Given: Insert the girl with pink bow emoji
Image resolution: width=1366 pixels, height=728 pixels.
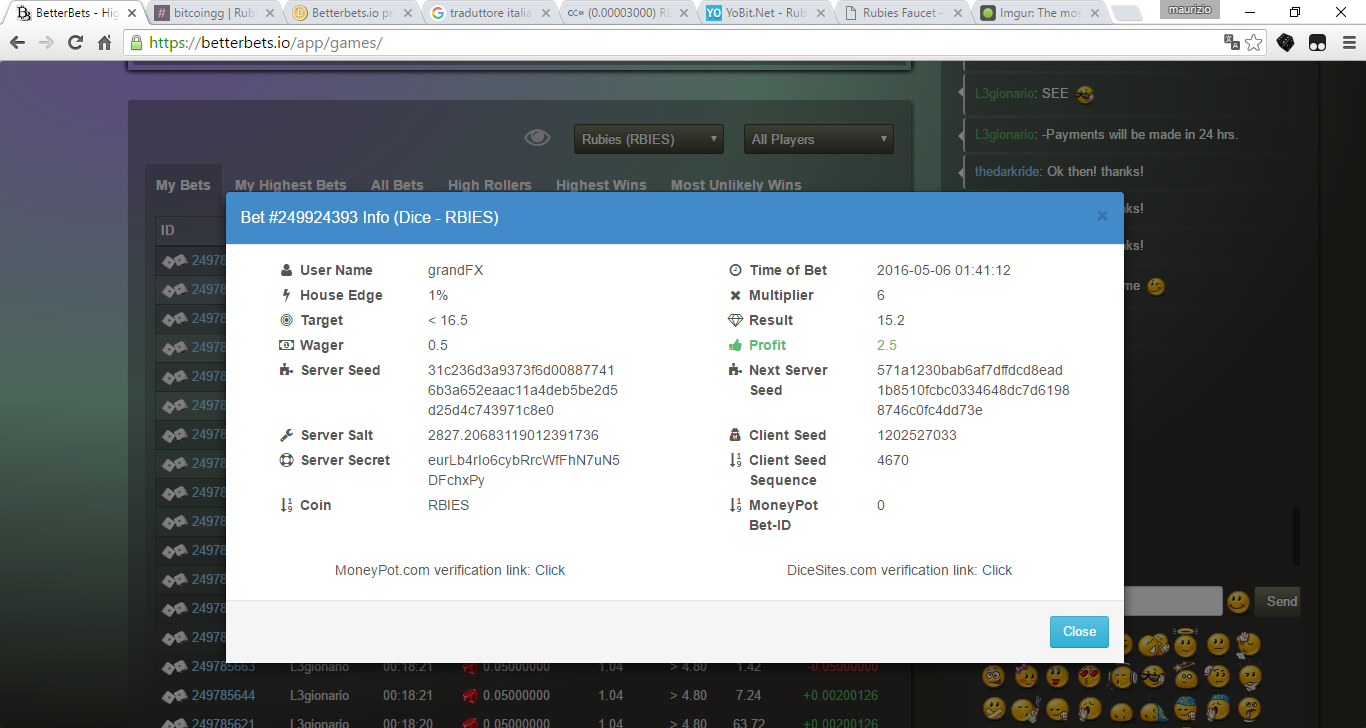Looking at the screenshot, I should tap(1026, 675).
